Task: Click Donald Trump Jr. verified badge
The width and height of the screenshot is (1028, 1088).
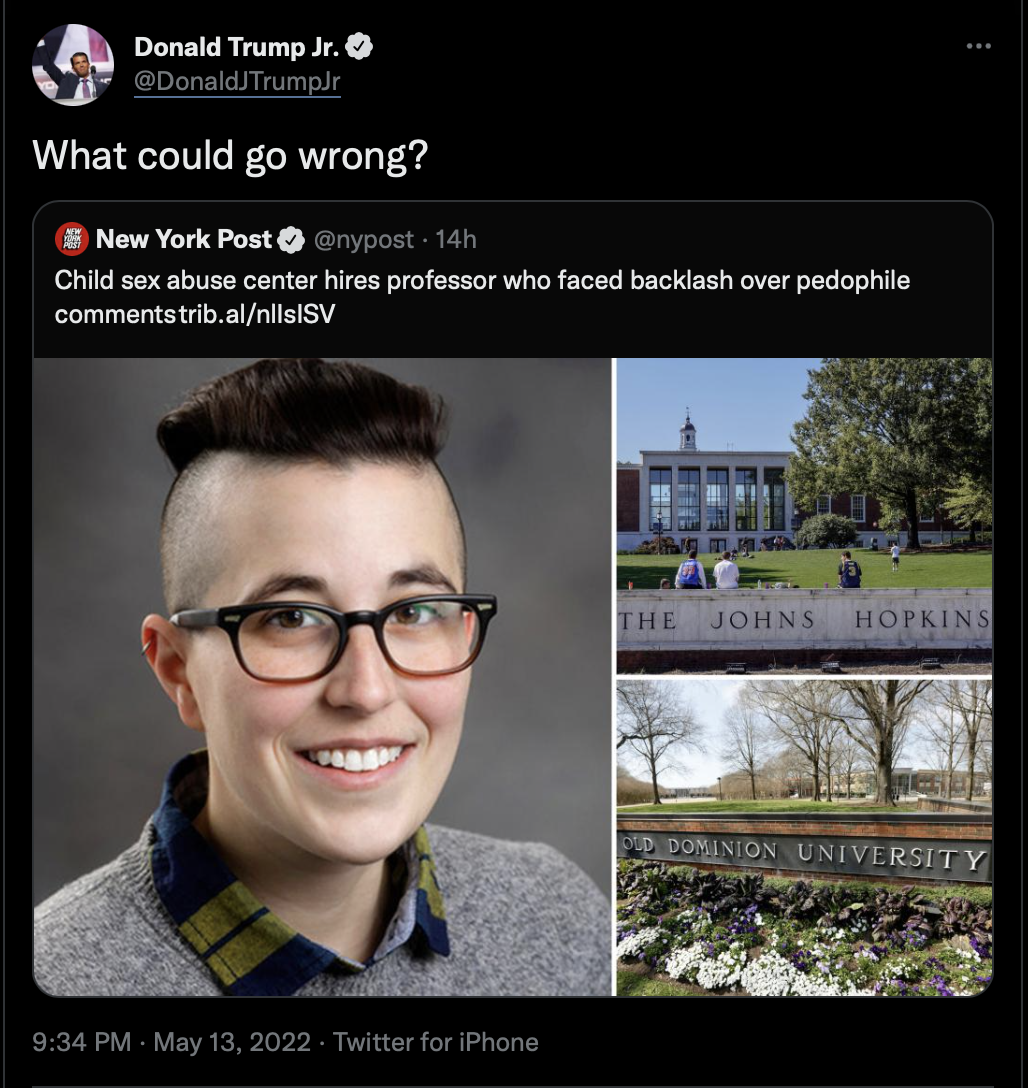Action: [359, 46]
